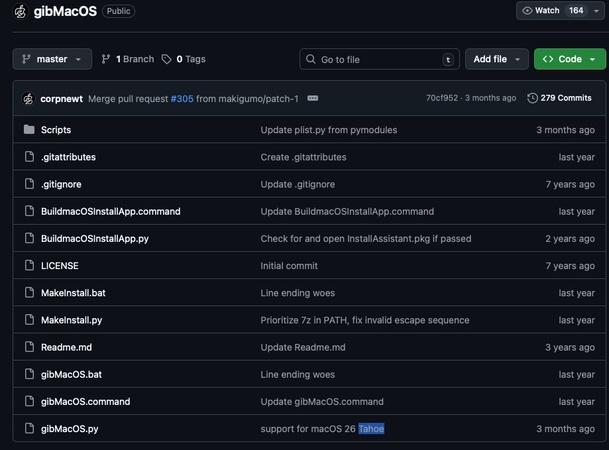This screenshot has height=450, width=609.
Task: Expand the commit message ellipsis icon
Action: click(x=312, y=98)
